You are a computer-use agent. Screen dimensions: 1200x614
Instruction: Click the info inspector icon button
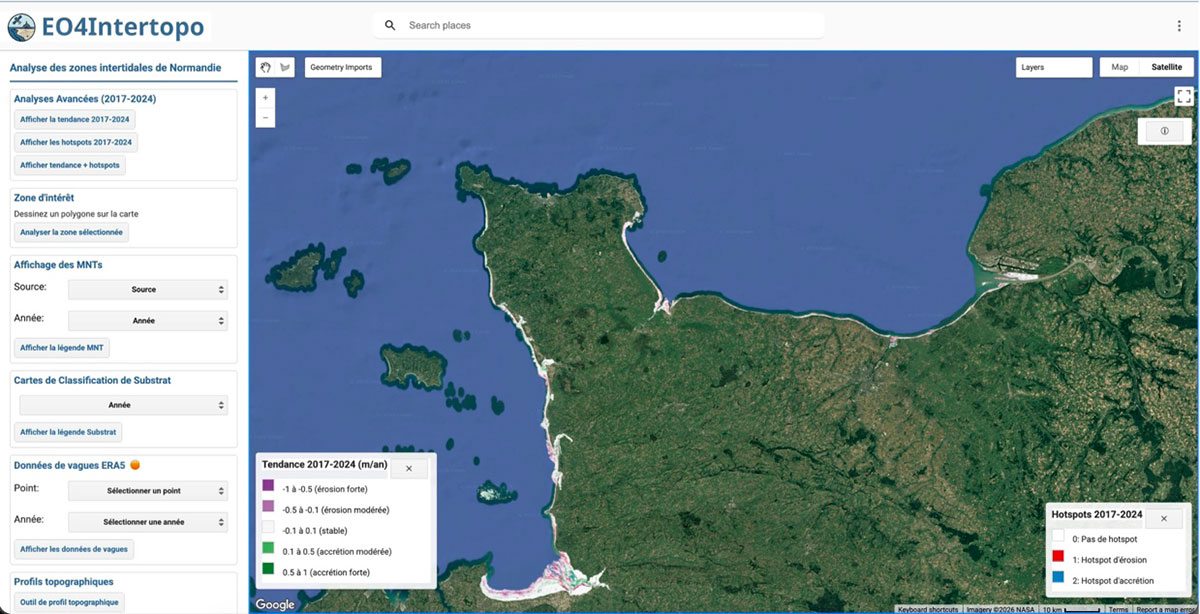pyautogui.click(x=1165, y=131)
